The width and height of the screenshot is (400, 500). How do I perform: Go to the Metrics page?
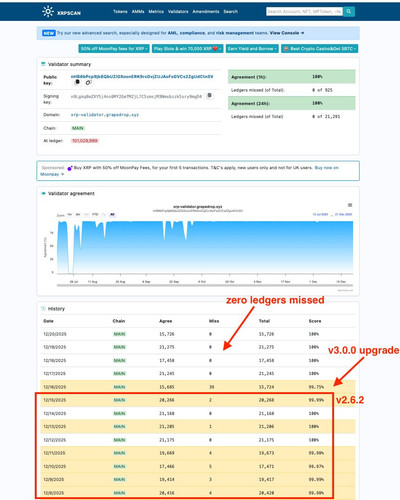pos(156,12)
